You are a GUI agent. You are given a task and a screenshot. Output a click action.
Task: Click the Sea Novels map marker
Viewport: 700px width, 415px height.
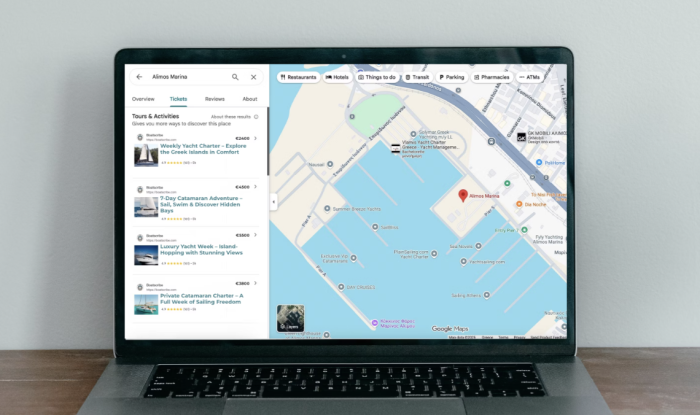click(478, 246)
